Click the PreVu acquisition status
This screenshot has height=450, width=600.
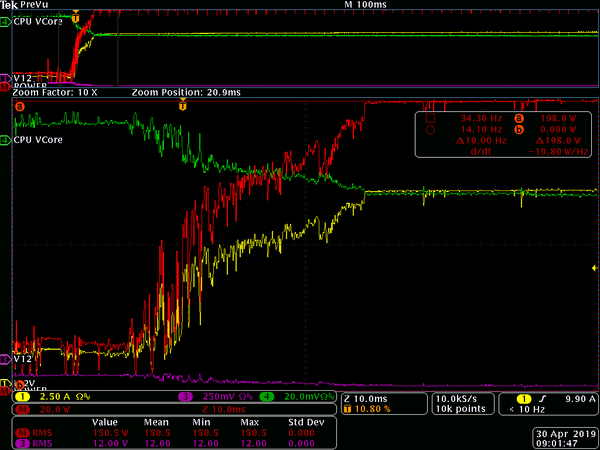[34, 5]
